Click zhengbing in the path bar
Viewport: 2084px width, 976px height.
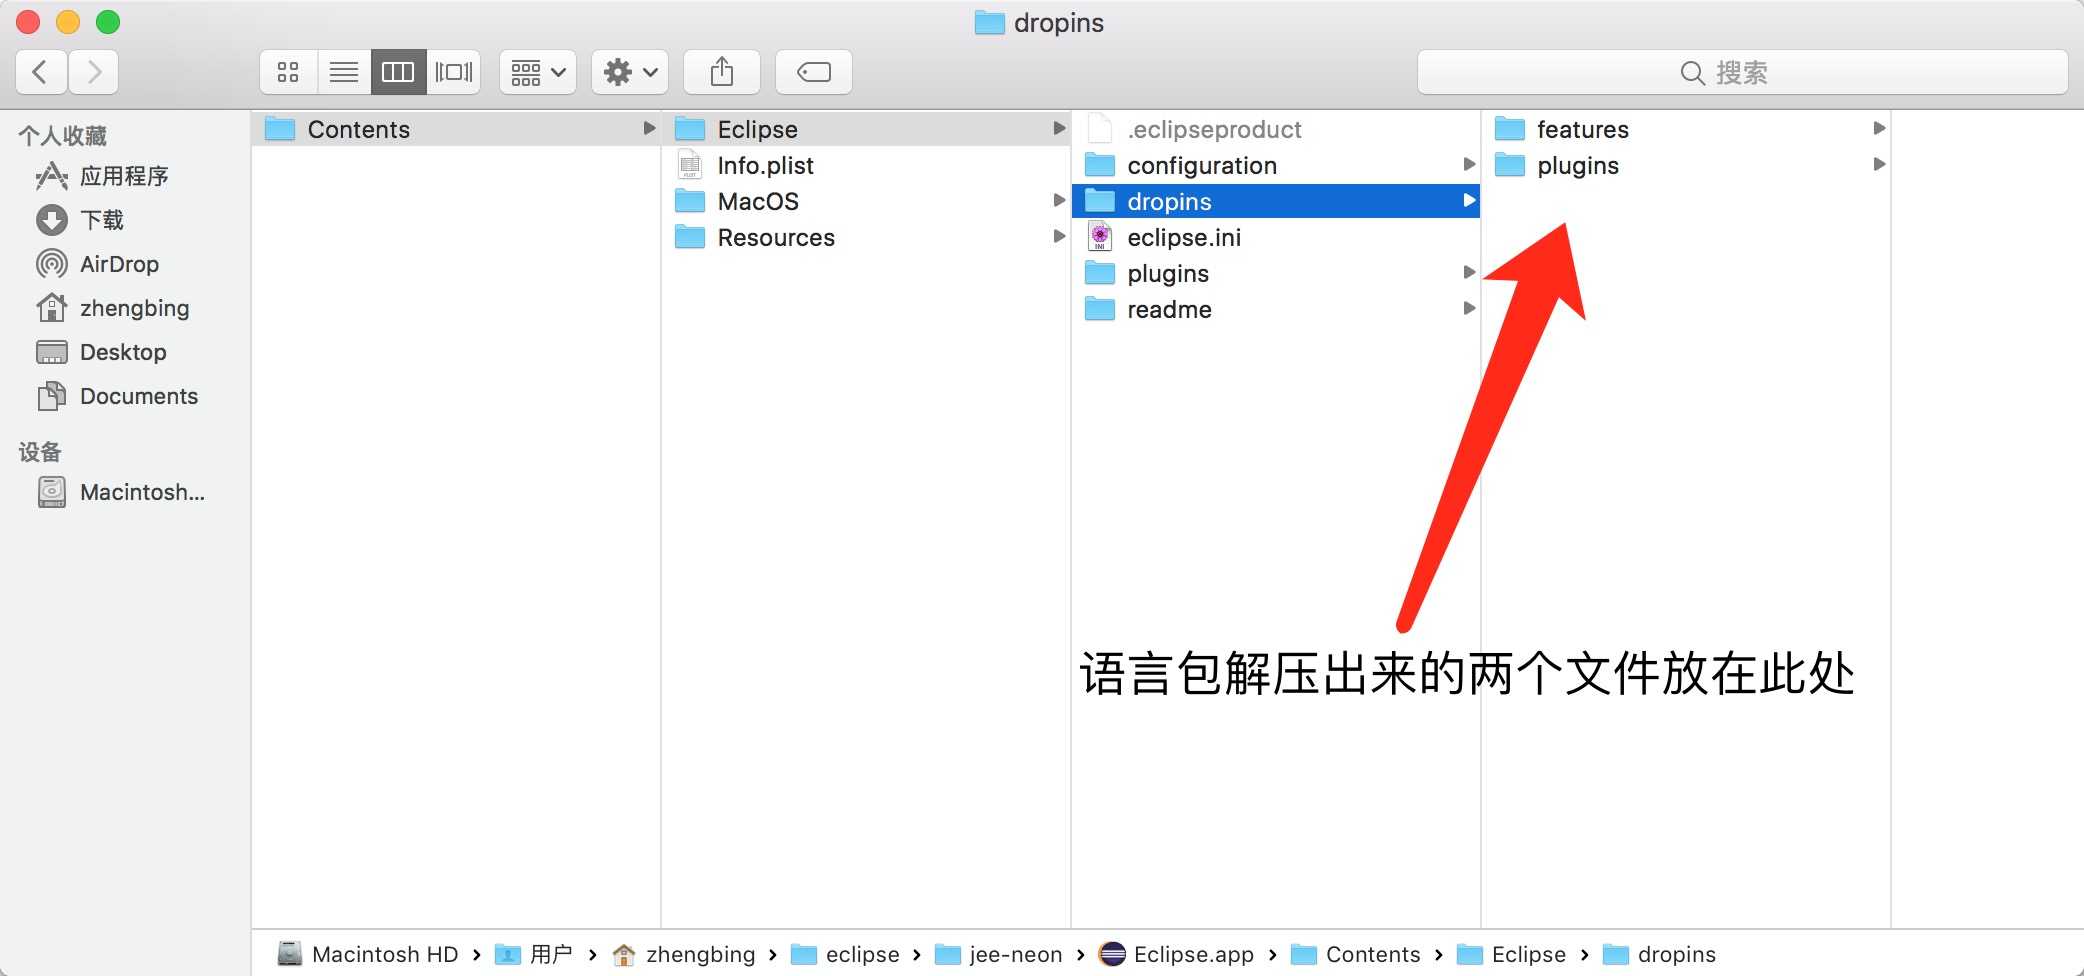pos(684,954)
